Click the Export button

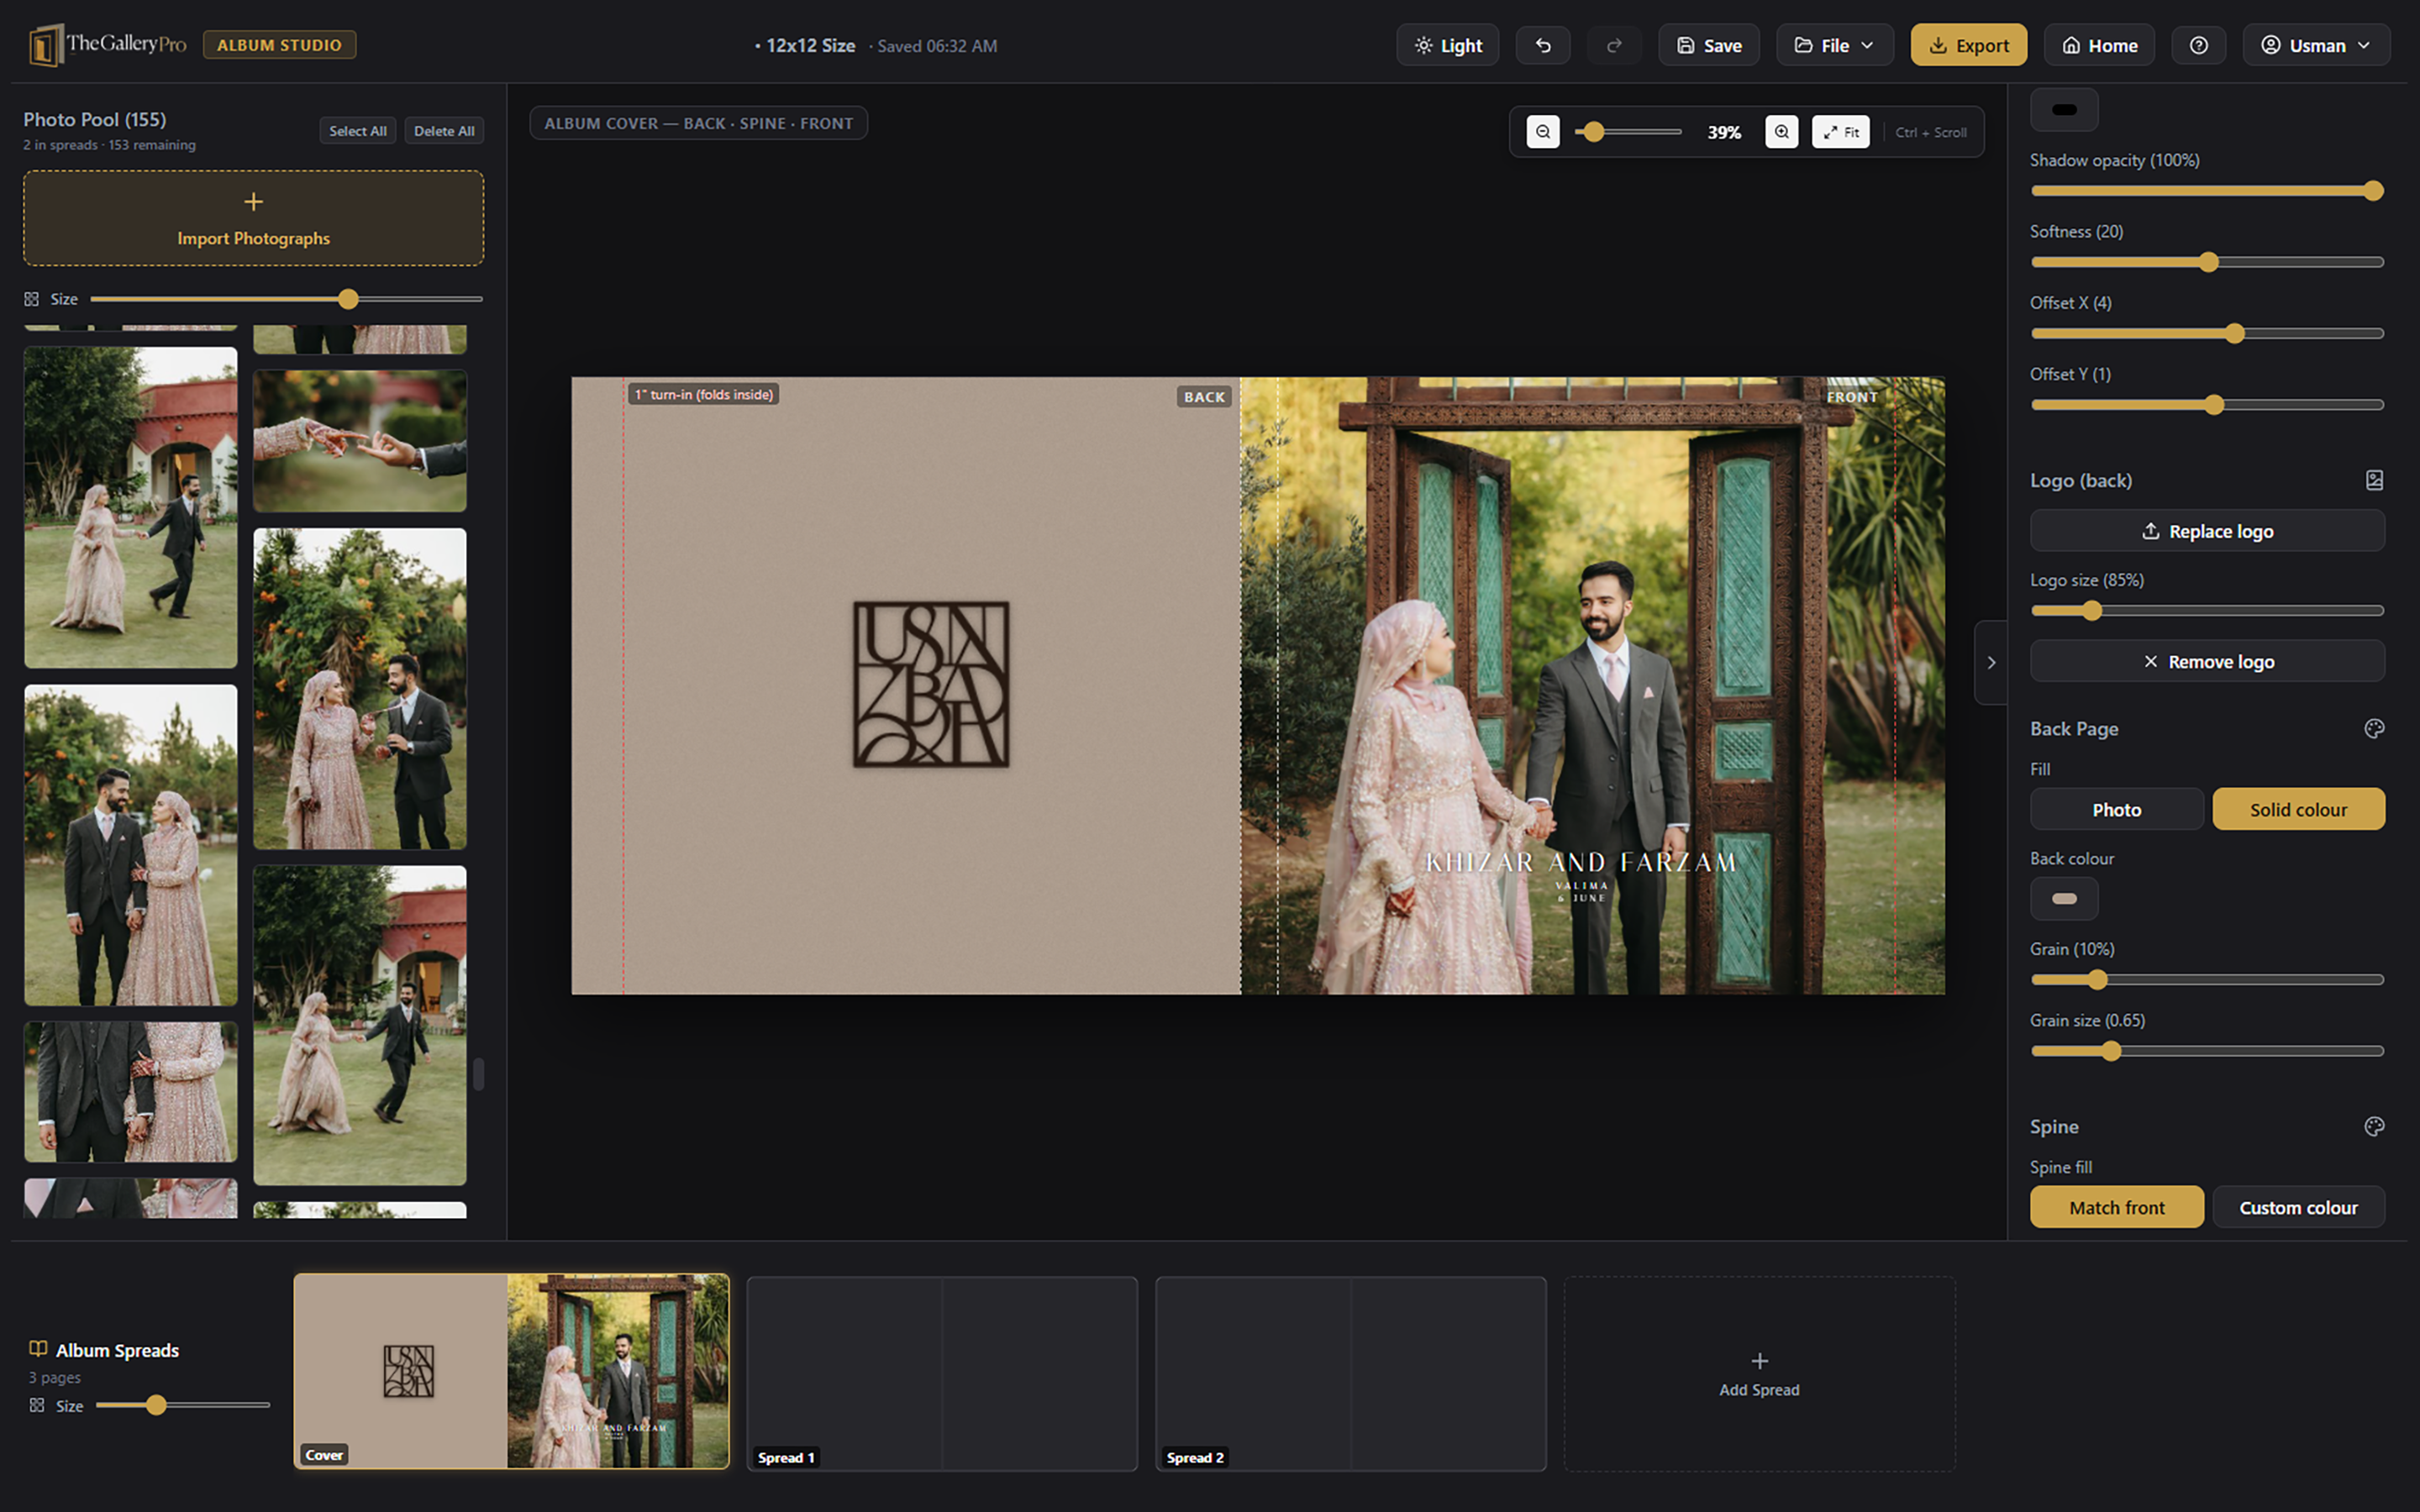coord(1968,45)
